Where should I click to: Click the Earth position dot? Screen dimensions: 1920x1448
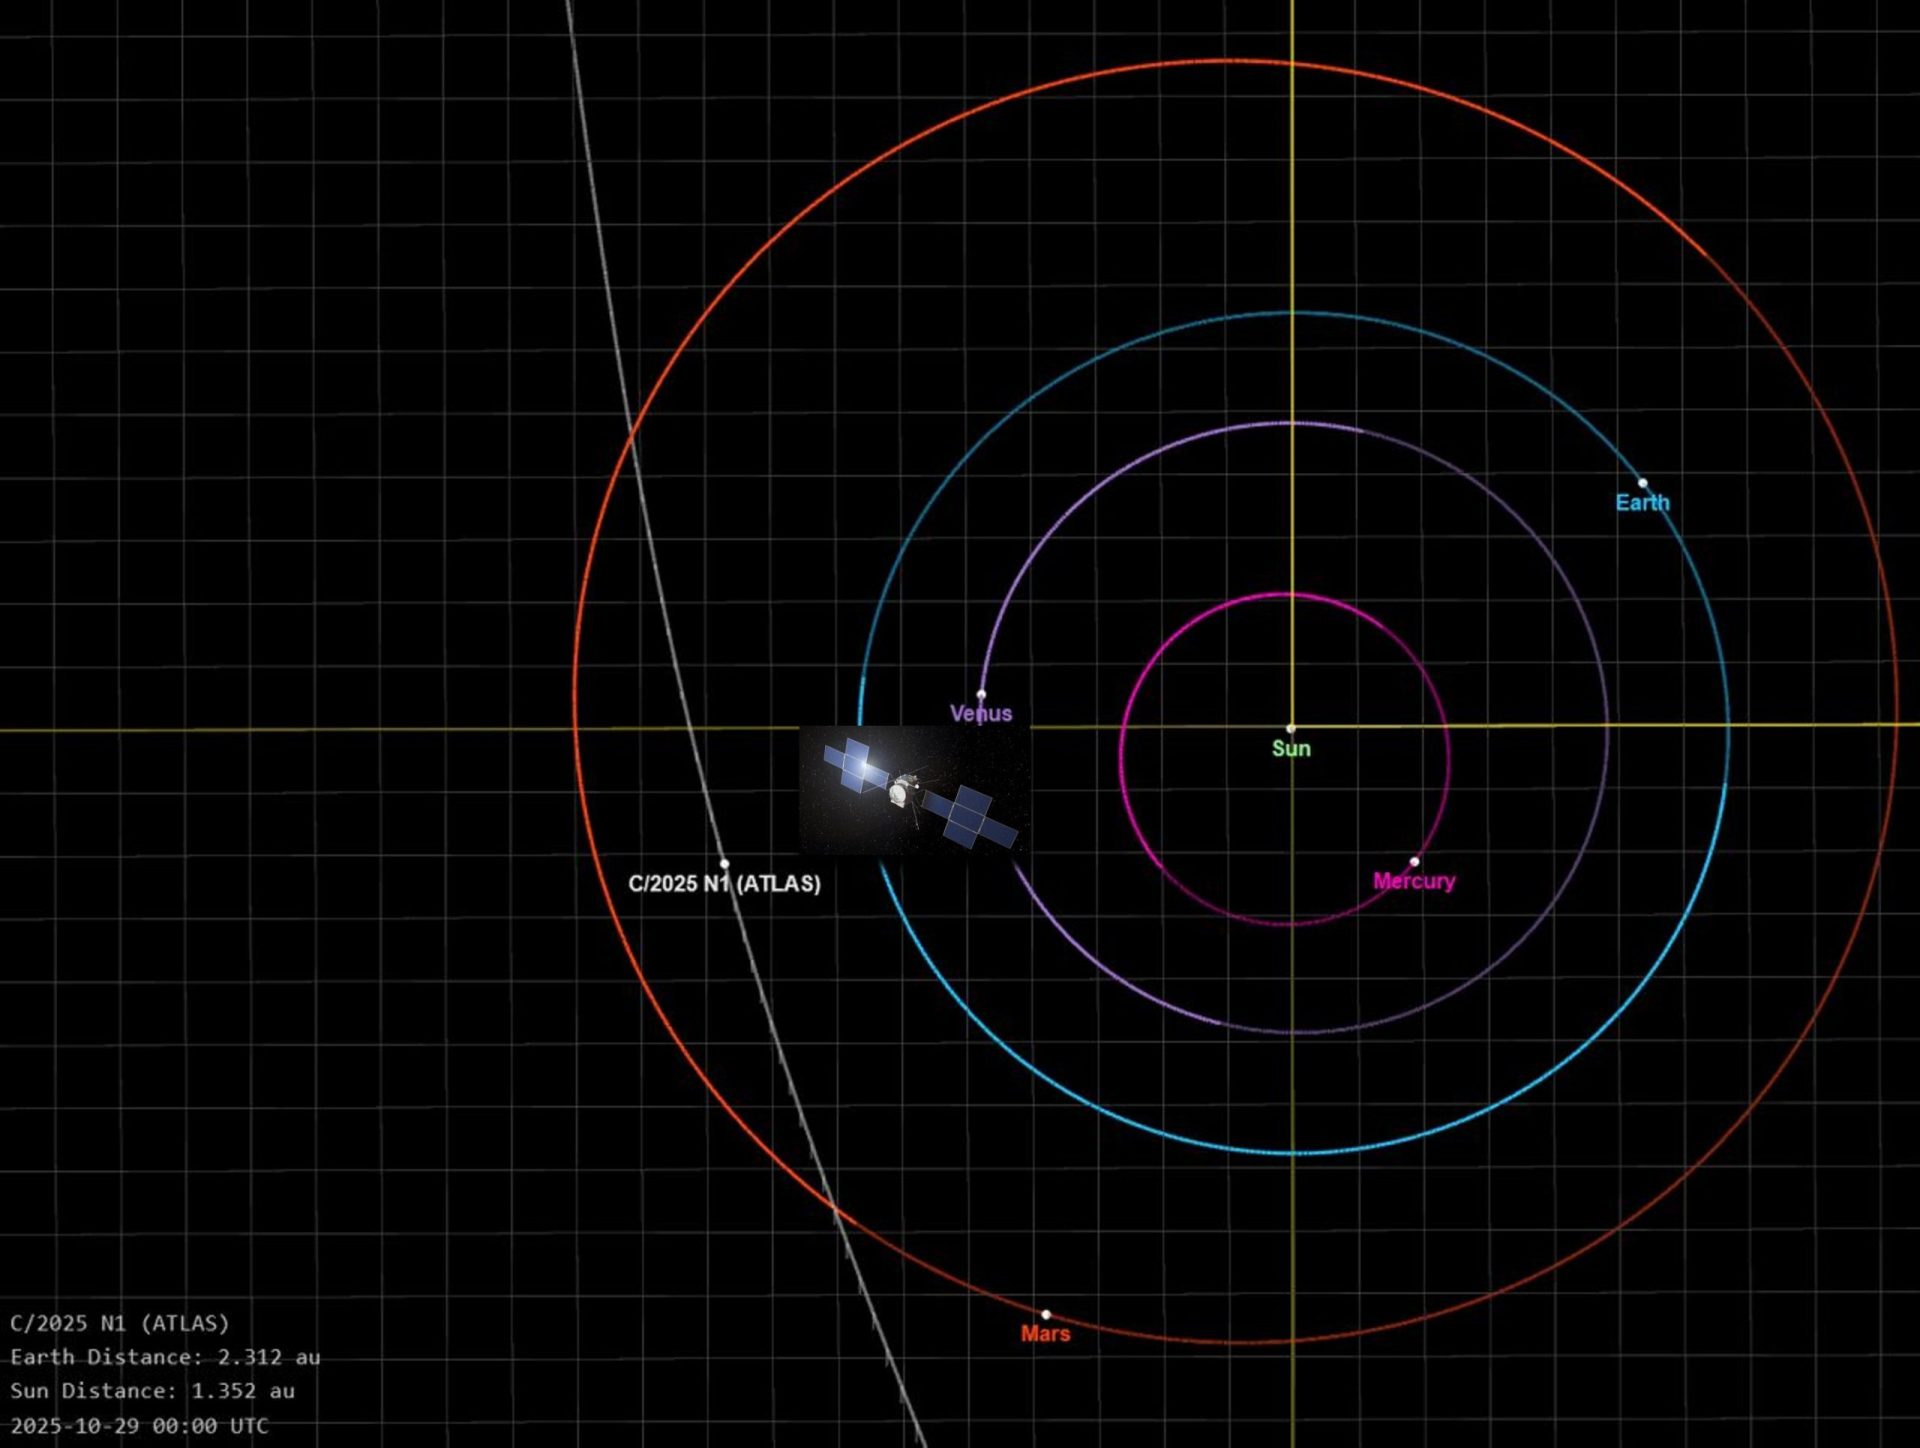(1642, 483)
